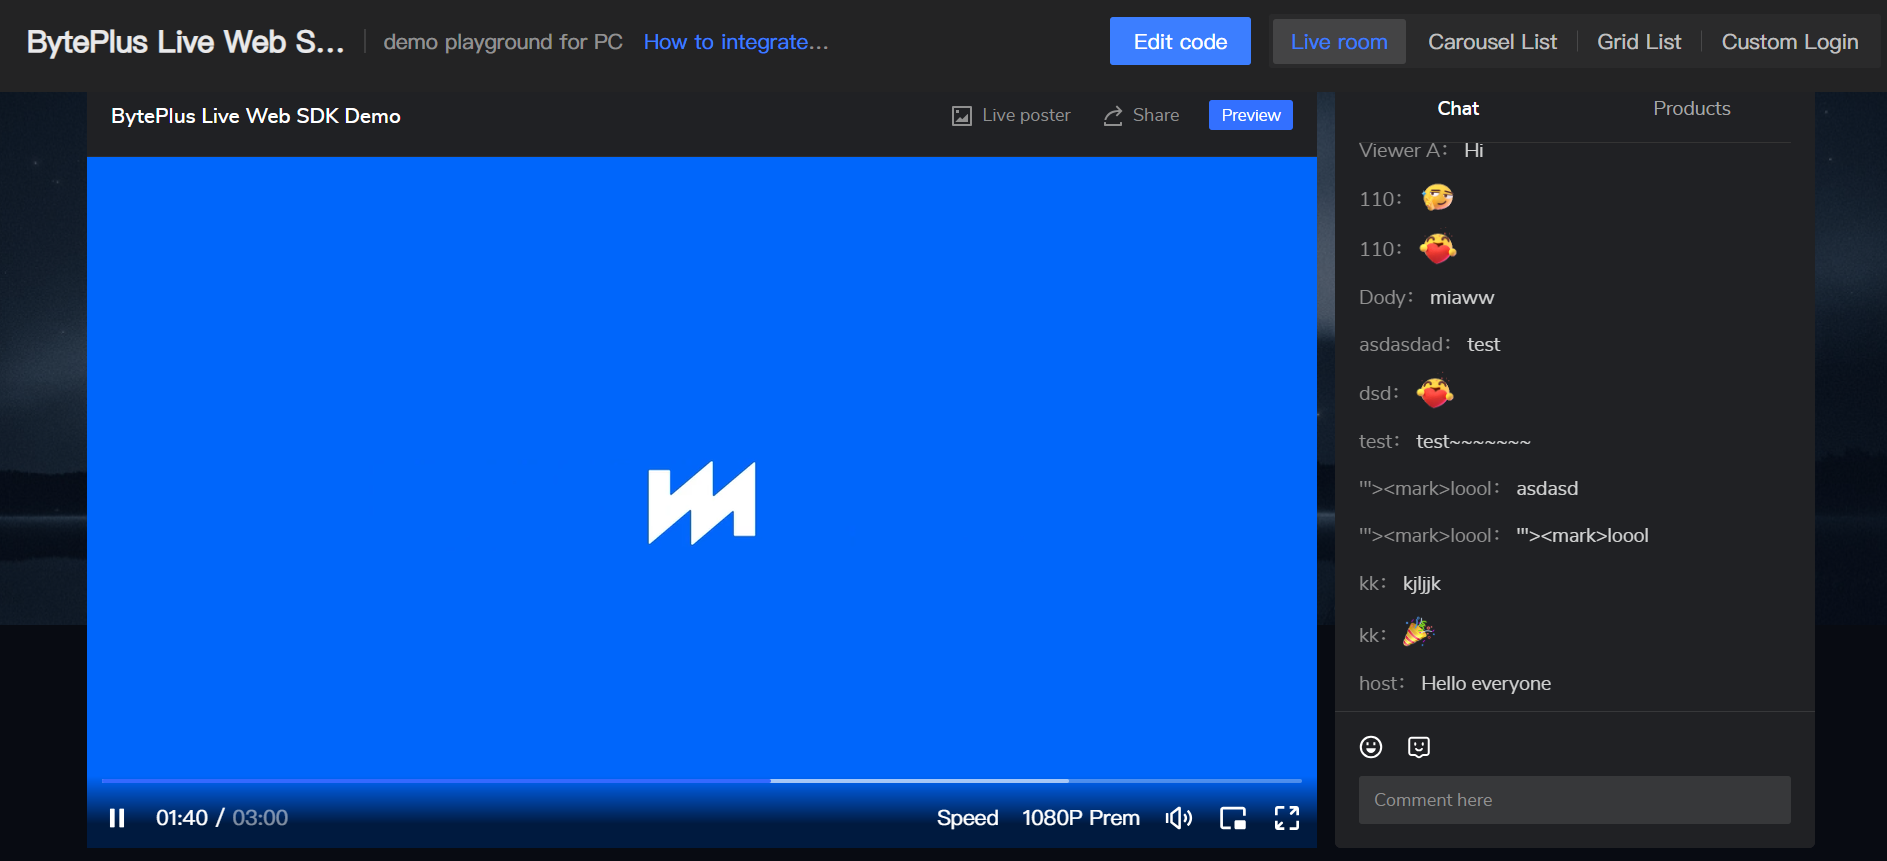
Task: Switch to Carousel List view
Action: [1492, 42]
